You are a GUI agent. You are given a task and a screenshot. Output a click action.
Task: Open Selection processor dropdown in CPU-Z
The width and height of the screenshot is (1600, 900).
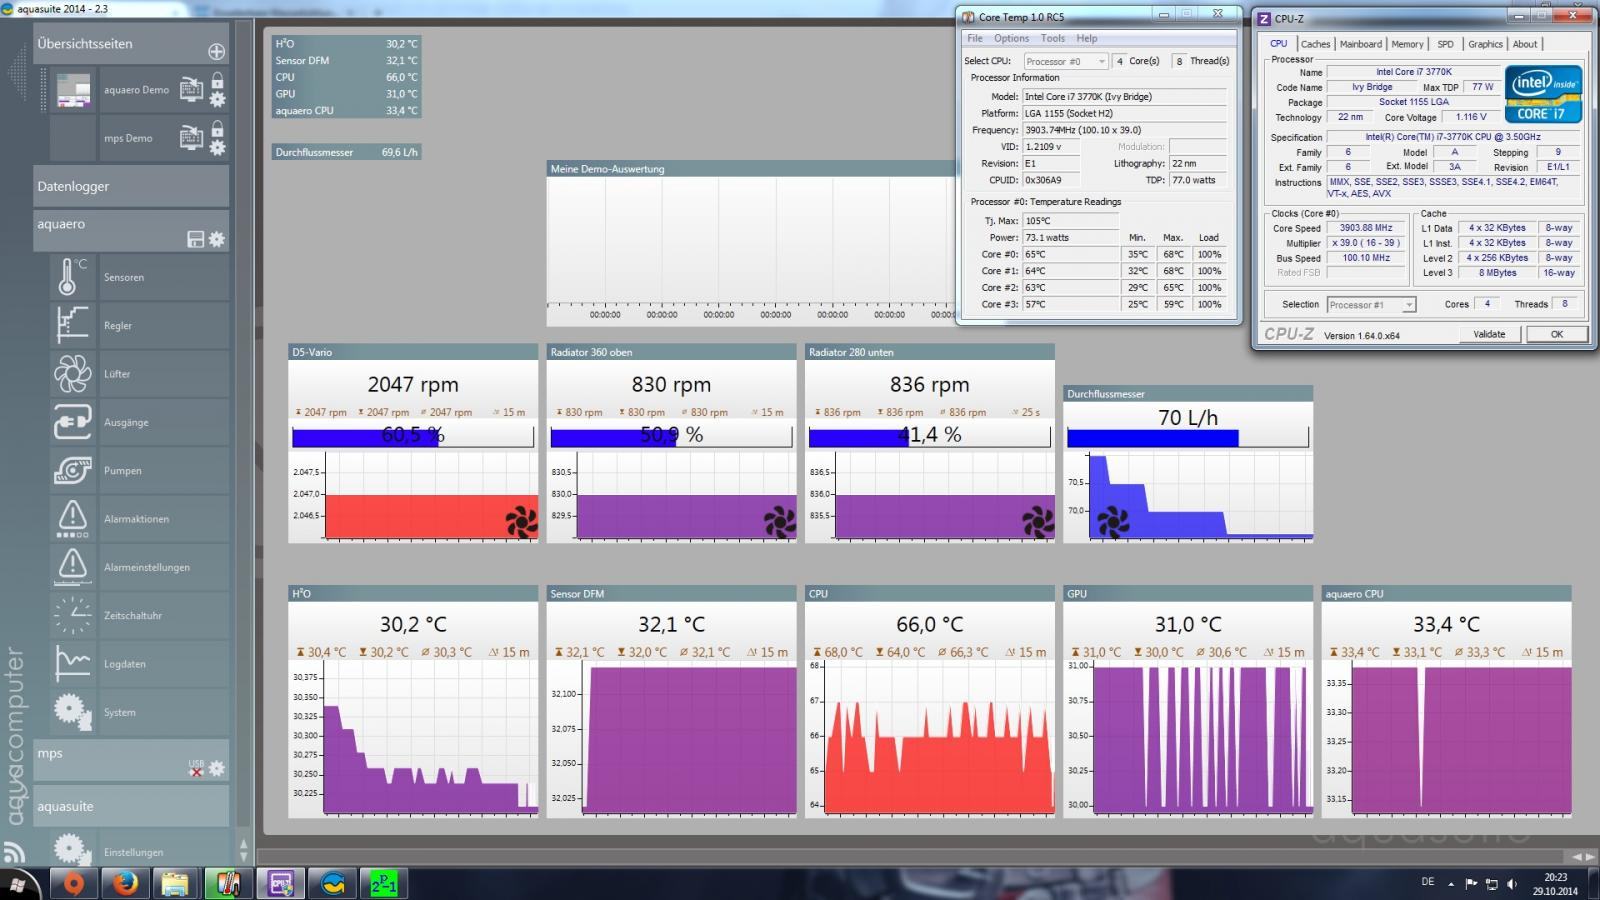tap(1371, 304)
